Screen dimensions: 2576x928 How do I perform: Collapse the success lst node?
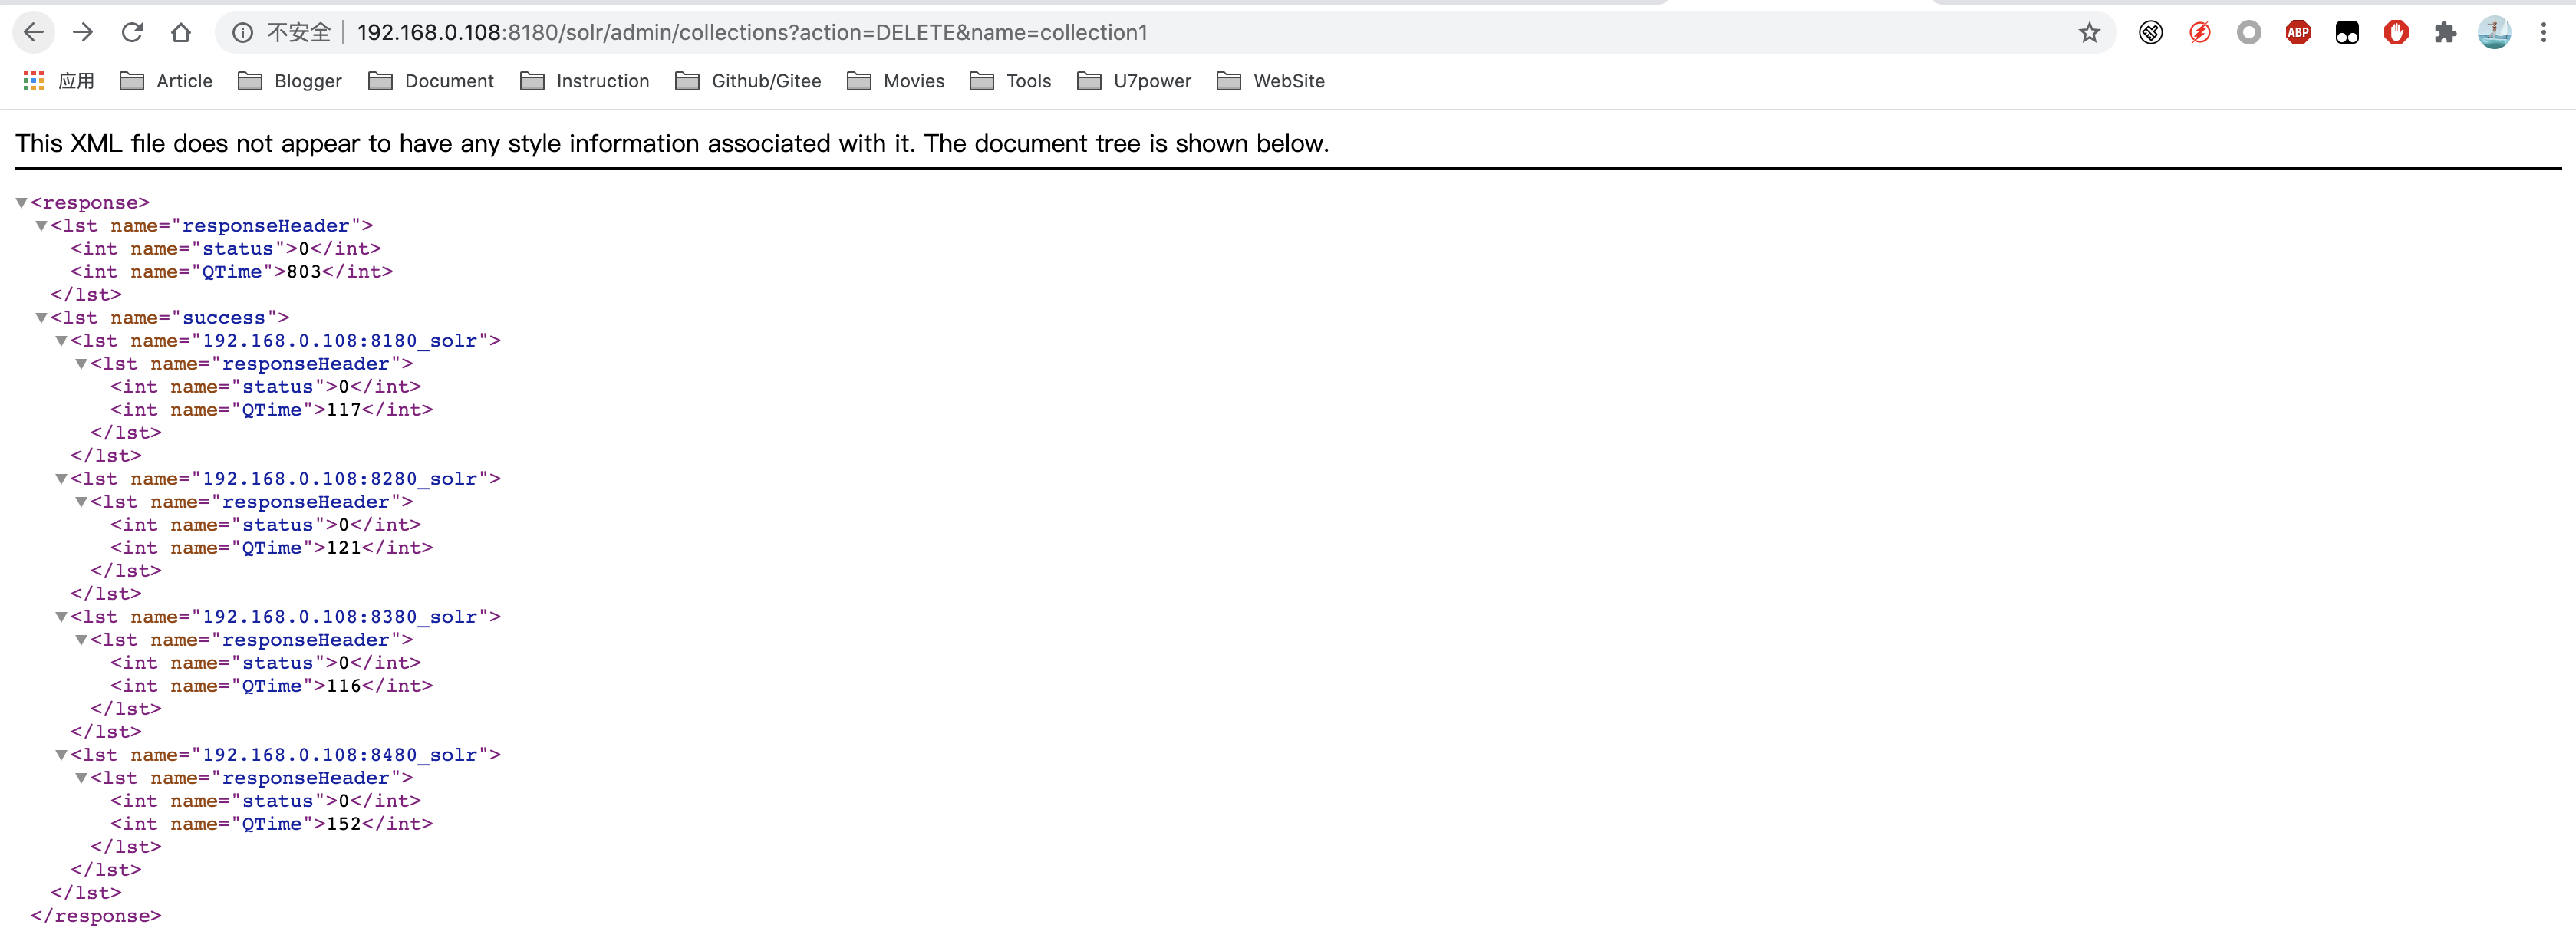41,318
